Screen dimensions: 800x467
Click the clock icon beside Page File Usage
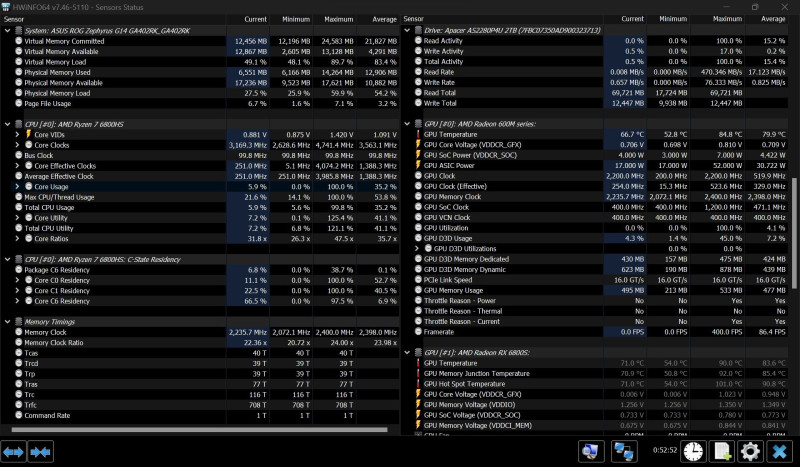[19, 103]
